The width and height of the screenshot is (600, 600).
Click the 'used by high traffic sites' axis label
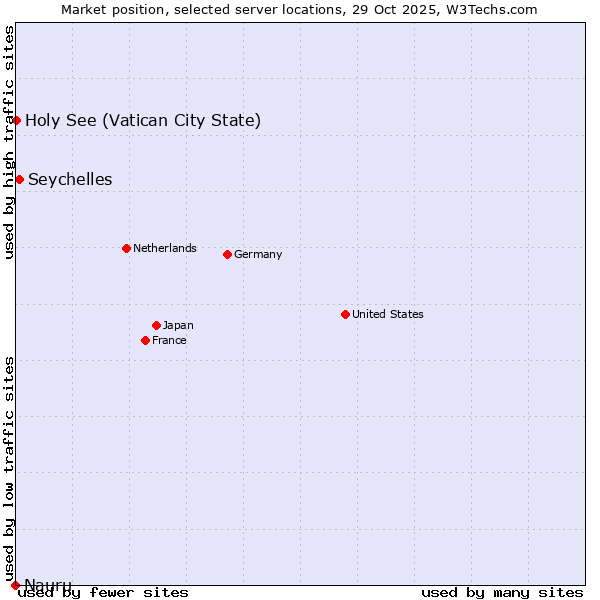tap(9, 142)
